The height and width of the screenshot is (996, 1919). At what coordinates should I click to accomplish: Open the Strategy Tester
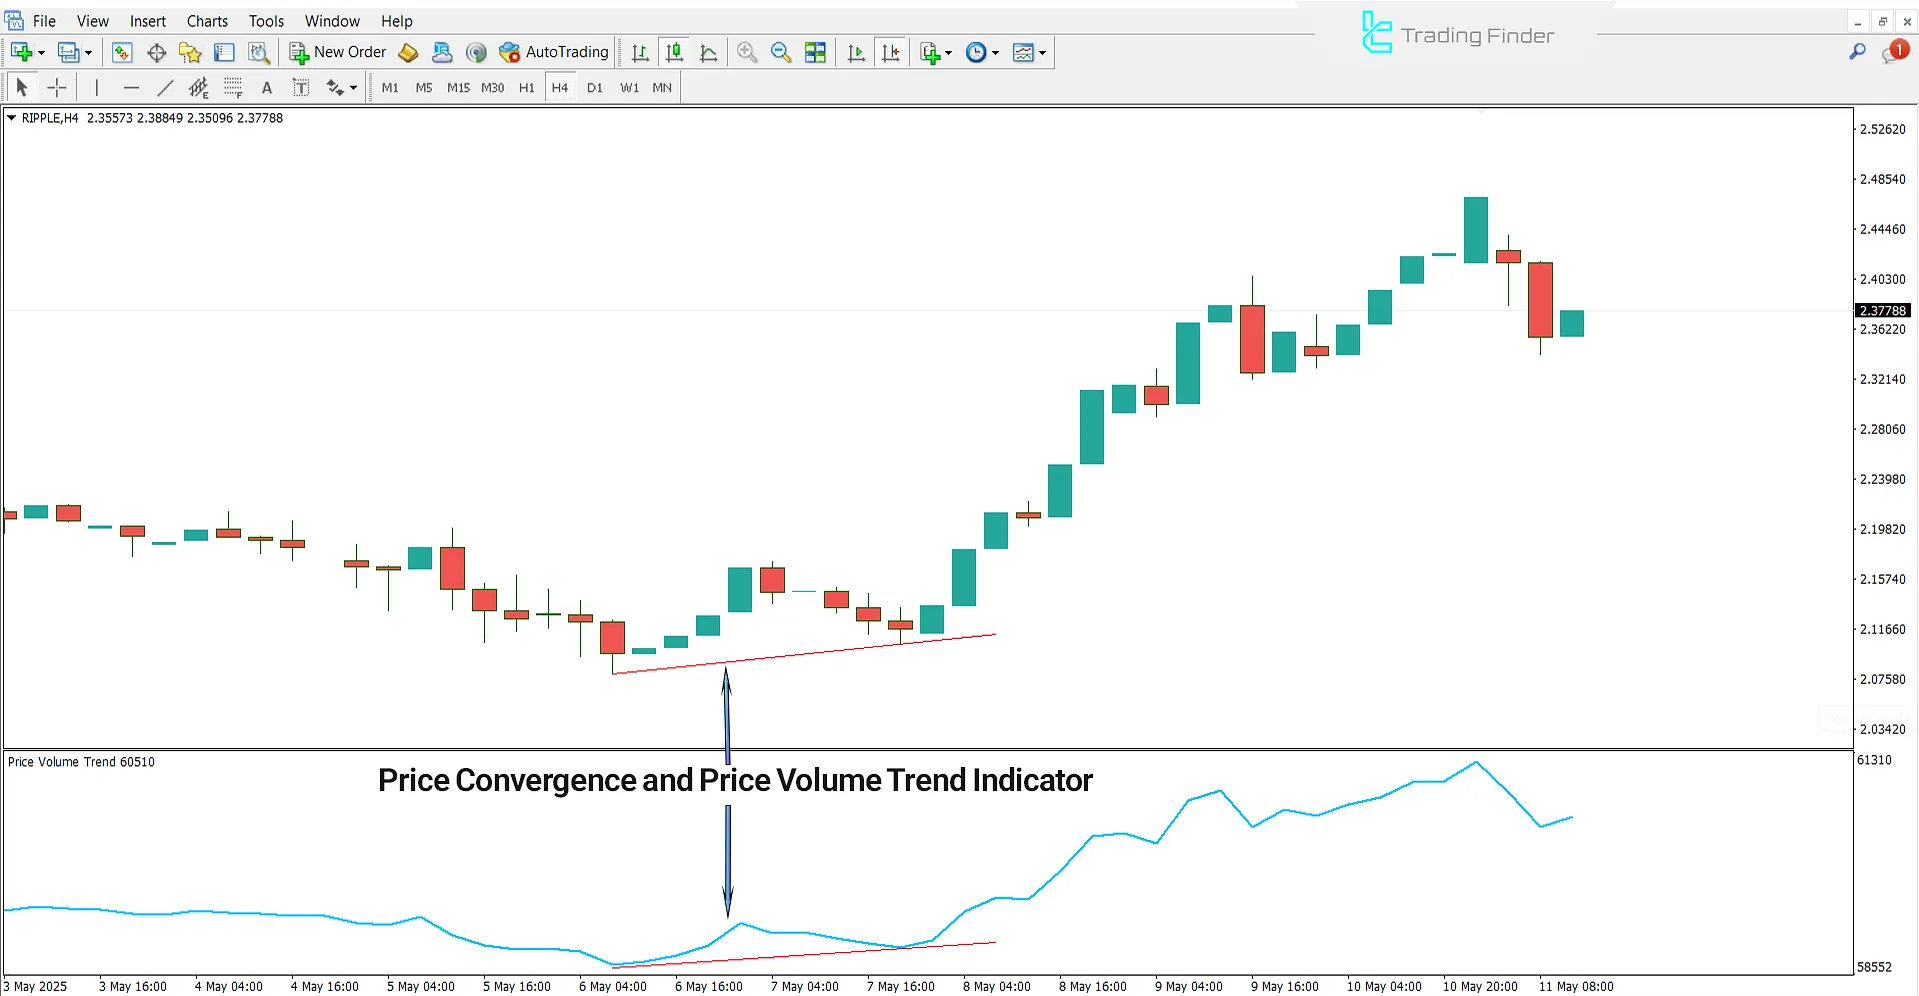(259, 52)
